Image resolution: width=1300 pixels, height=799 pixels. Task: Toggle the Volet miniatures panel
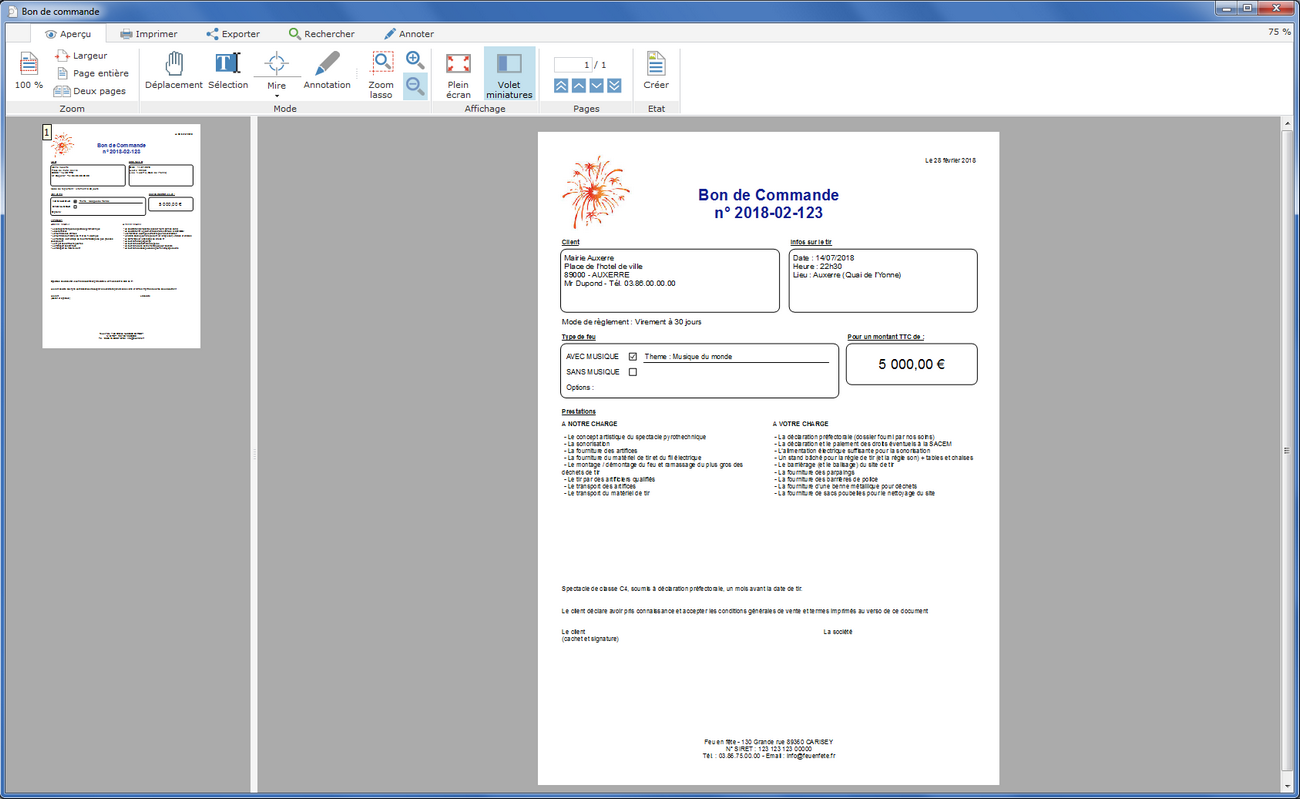(x=510, y=75)
